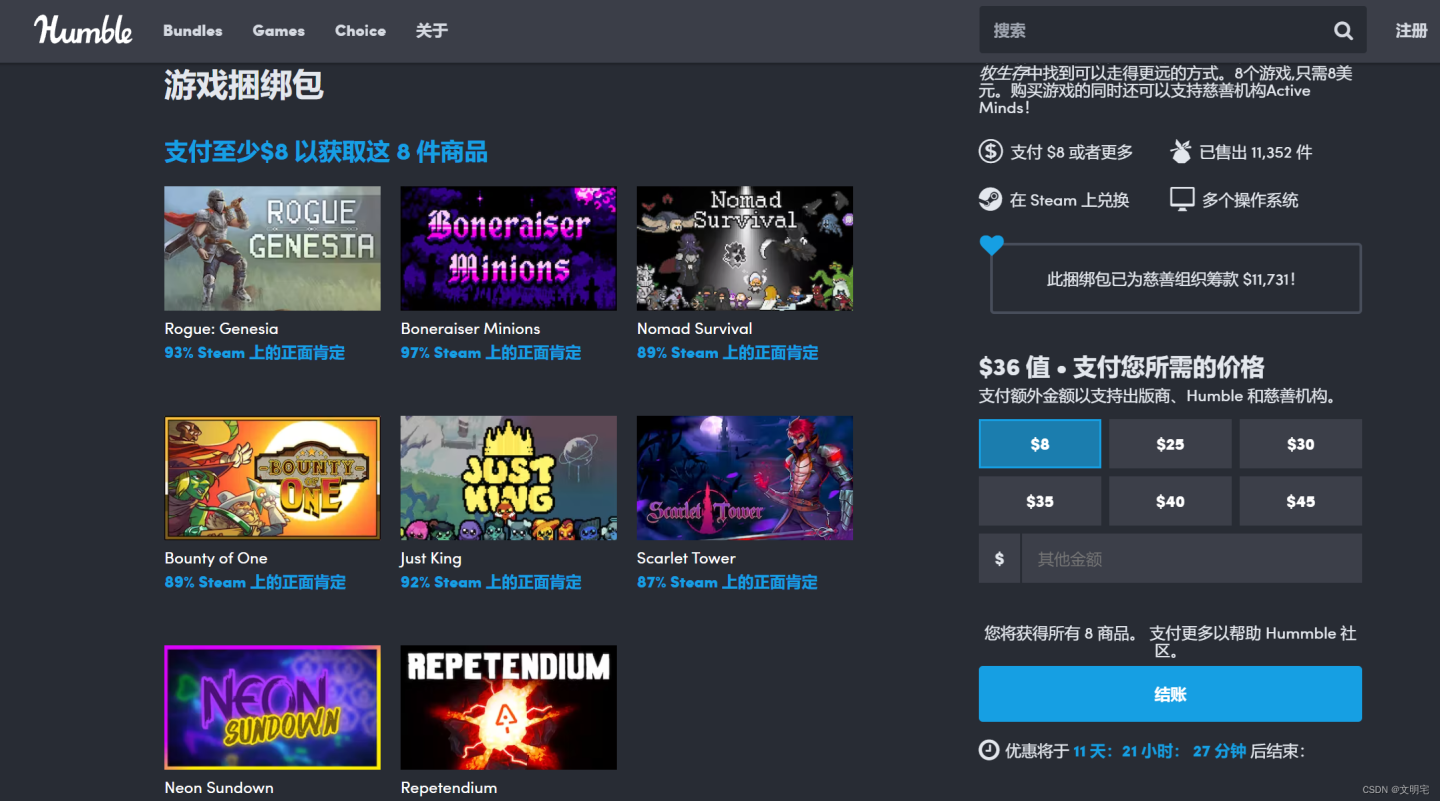Select the $8 price option
Viewport: 1440px width, 801px height.
click(1040, 444)
